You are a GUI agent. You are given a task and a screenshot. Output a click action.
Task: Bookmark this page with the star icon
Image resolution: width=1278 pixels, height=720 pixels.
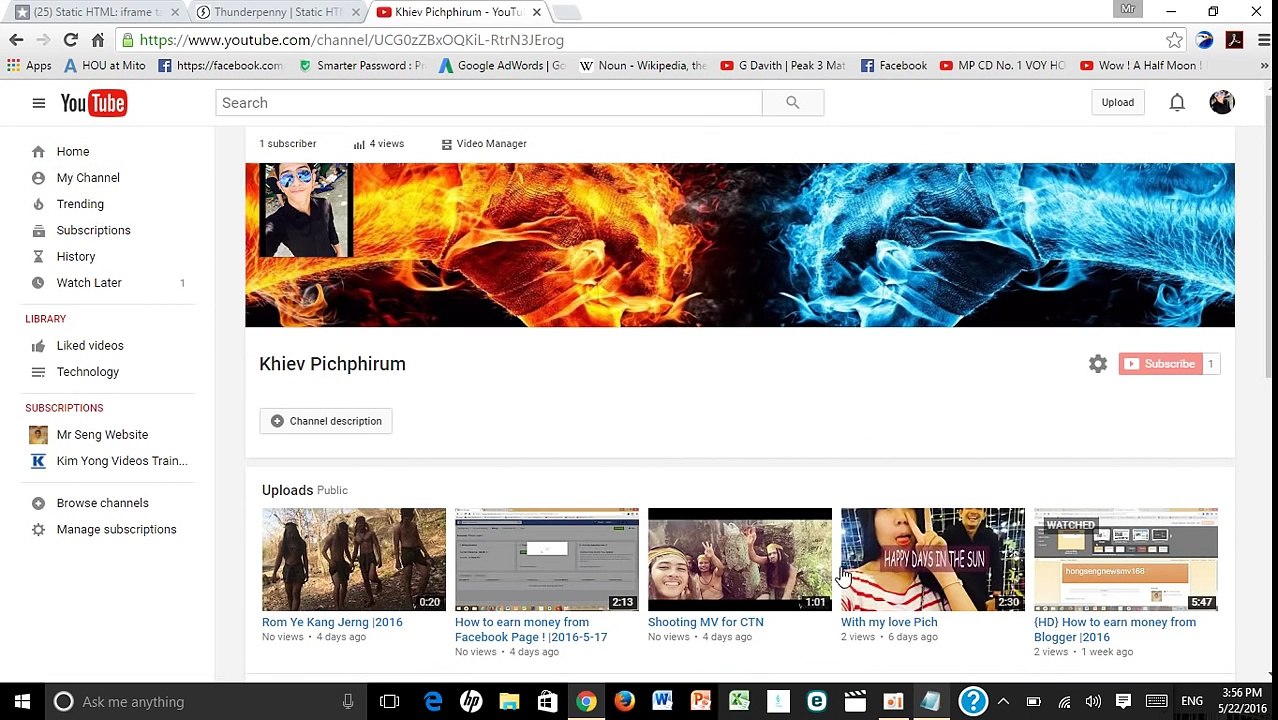click(x=1174, y=40)
